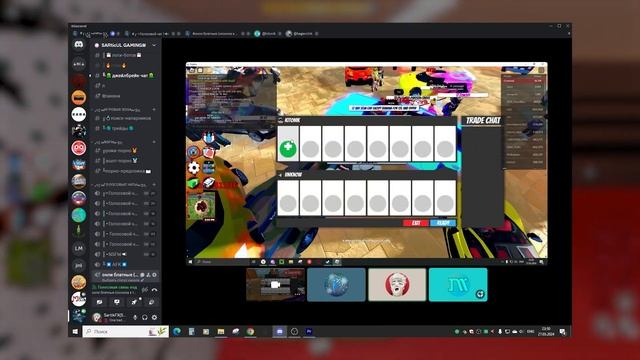640x360 pixels.
Task: Click the magnet icon in game HUD
Action: [x=209, y=137]
